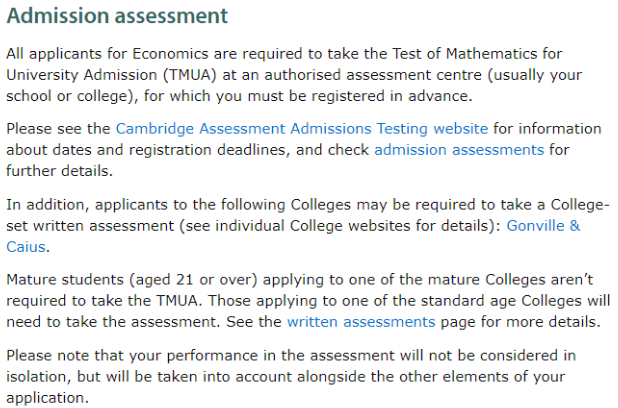Click the word 'isolation' in last paragraph
This screenshot has width=618, height=408.
38,377
